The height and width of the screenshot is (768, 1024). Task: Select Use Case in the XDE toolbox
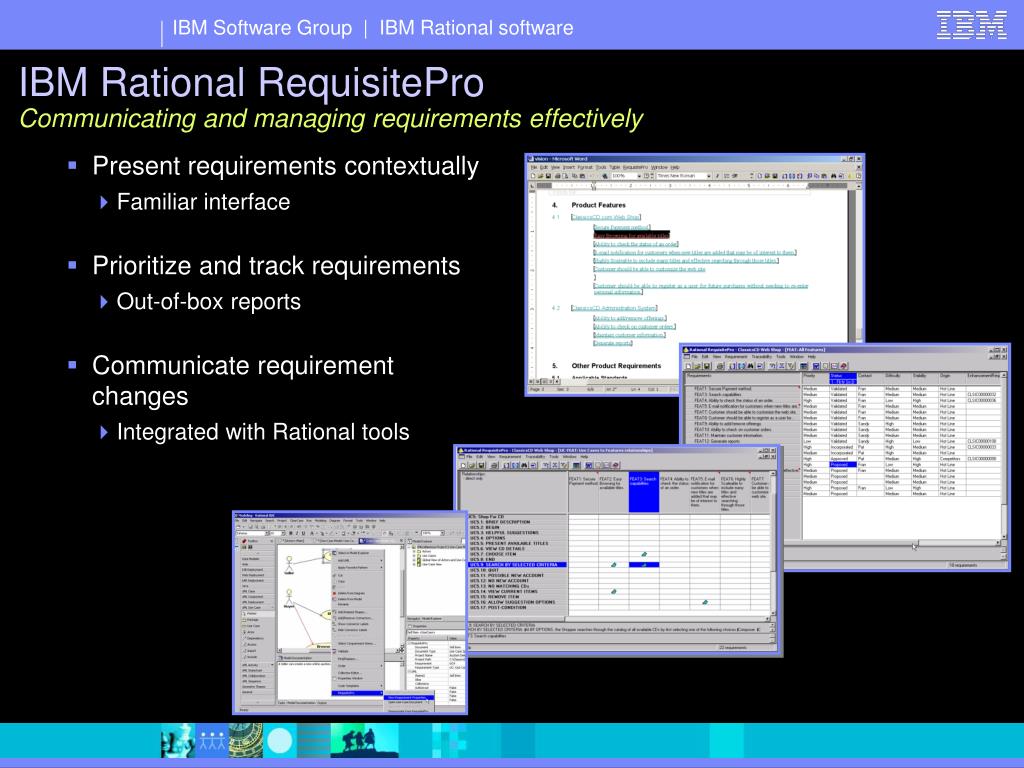[253, 626]
